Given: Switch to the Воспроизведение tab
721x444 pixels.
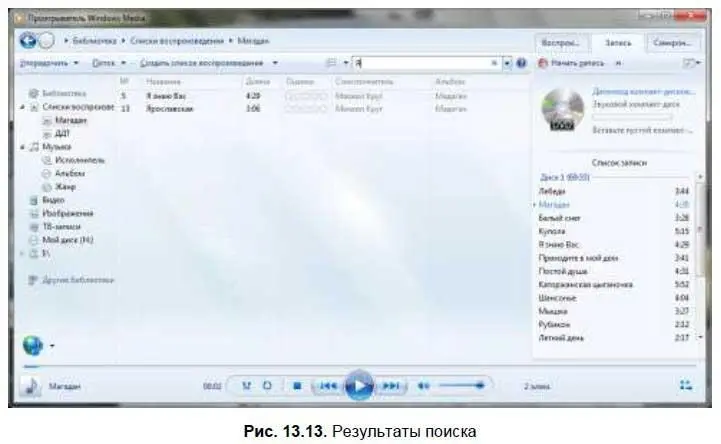Looking at the screenshot, I should click(561, 43).
